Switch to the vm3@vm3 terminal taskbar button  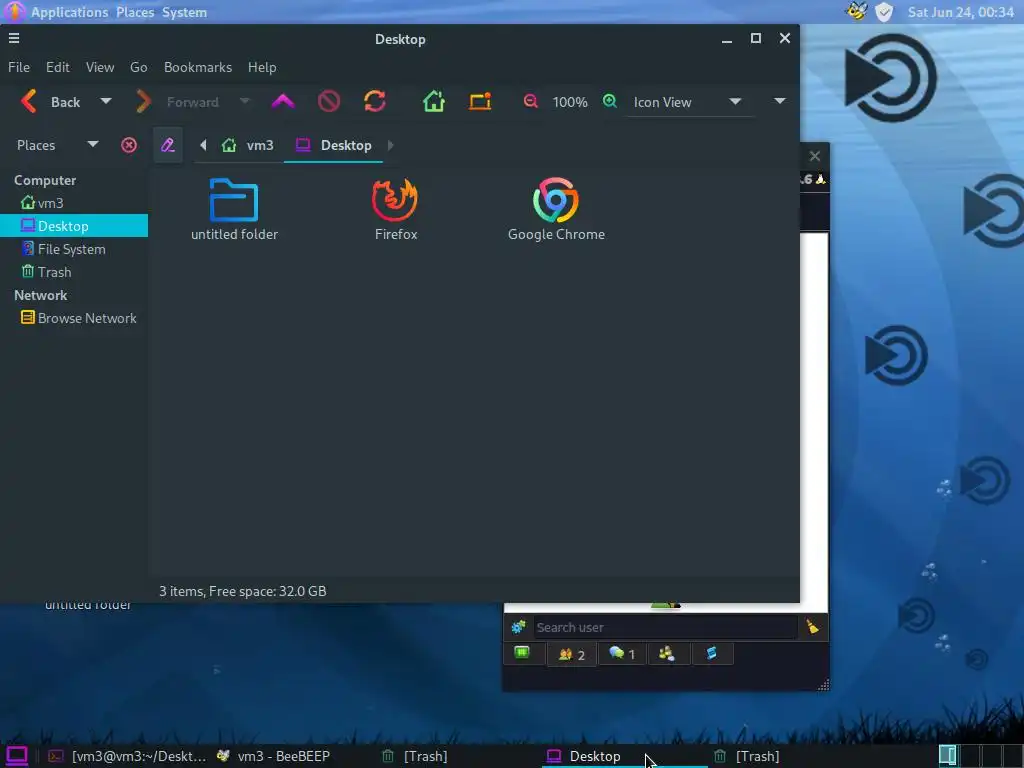point(127,756)
